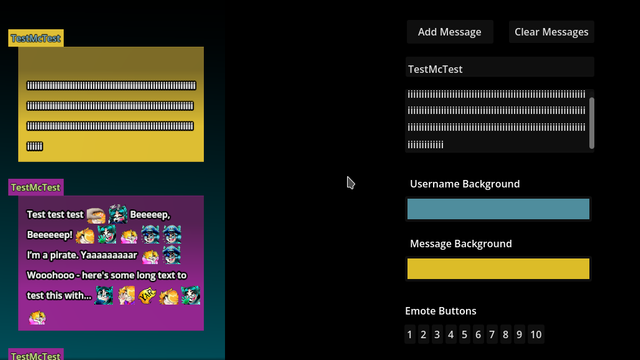Insert emote with button 6
Screen dimensions: 640x360
tap(478, 335)
